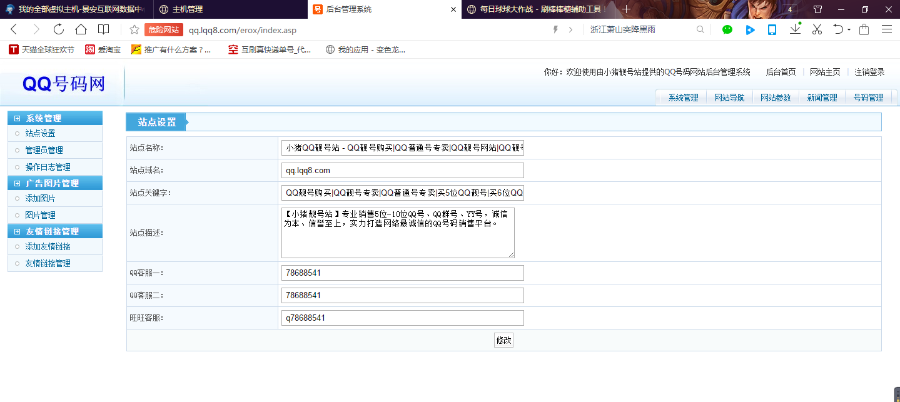Open the 号码管理 top menu
Viewport: 900px width, 402px height.
tap(868, 98)
